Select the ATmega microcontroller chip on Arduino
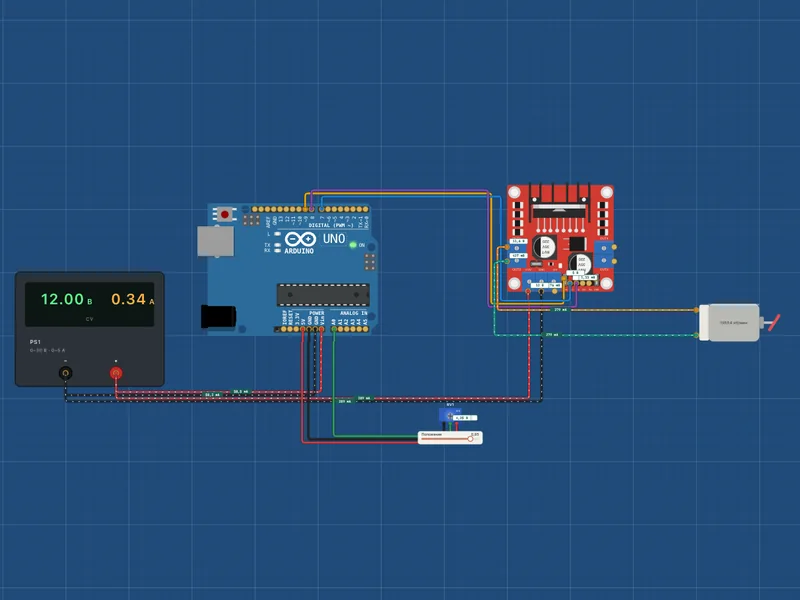 click(x=323, y=295)
